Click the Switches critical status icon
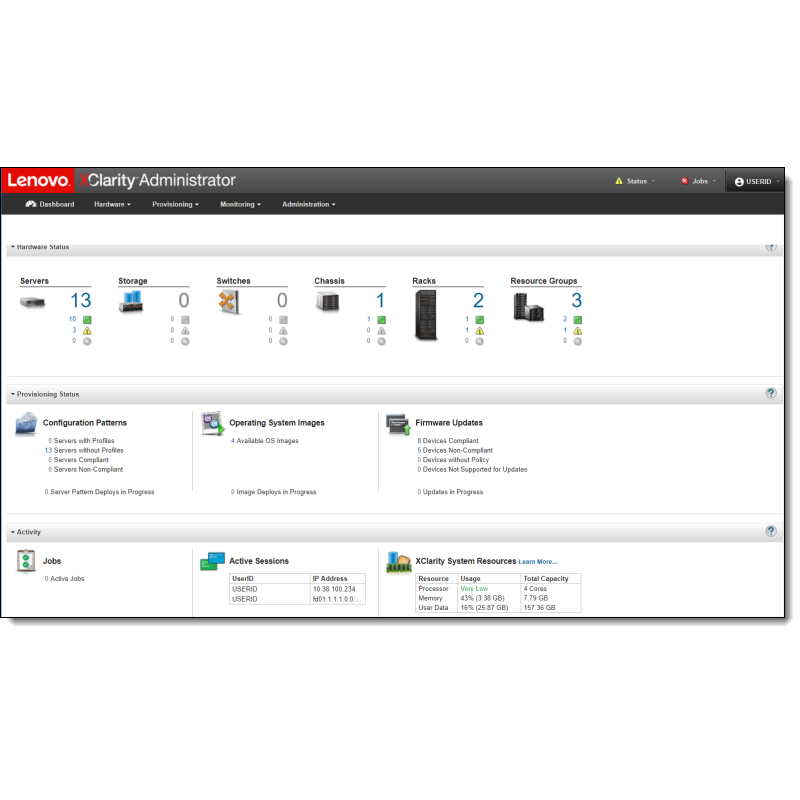 coord(283,342)
